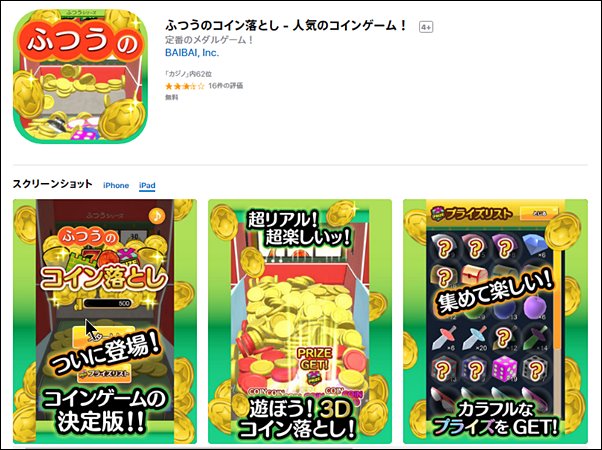Click the 4+ age rating badge
The image size is (602, 450).
coord(426,27)
